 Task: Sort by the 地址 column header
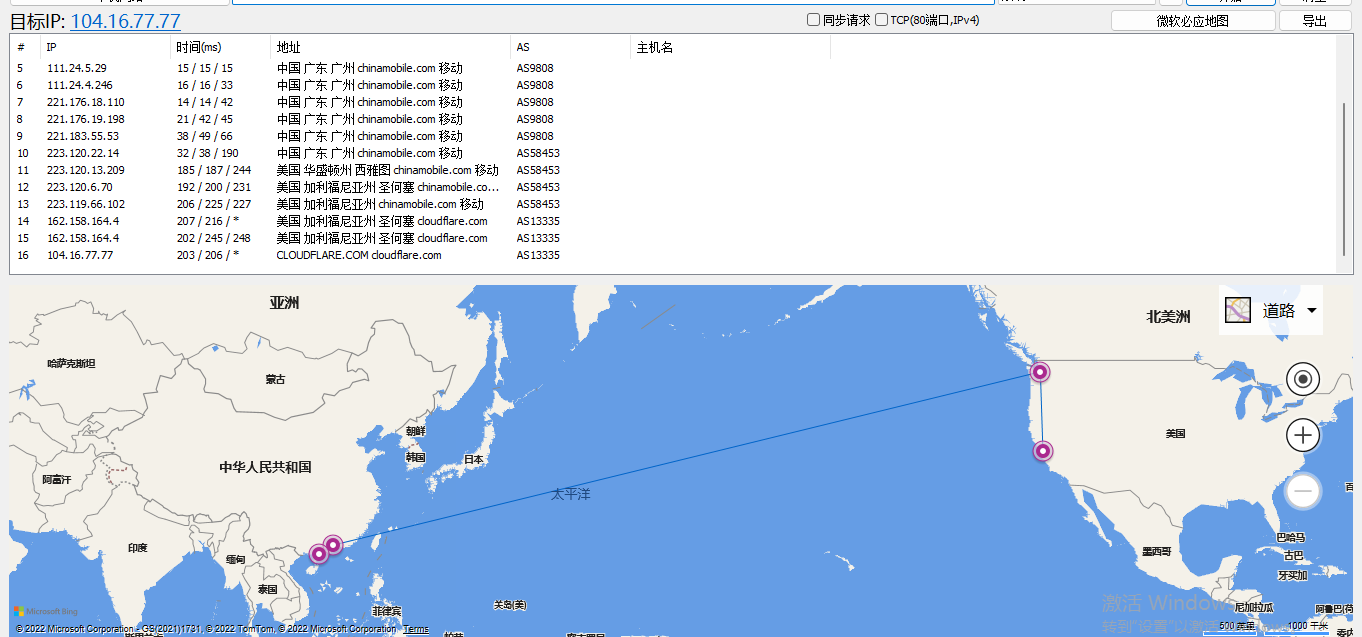[x=390, y=47]
